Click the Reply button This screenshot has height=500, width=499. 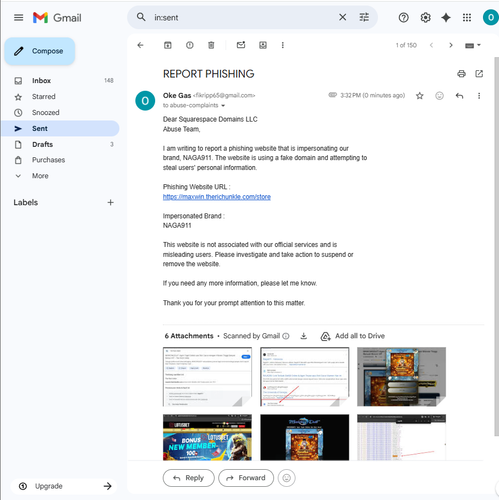tap(189, 478)
